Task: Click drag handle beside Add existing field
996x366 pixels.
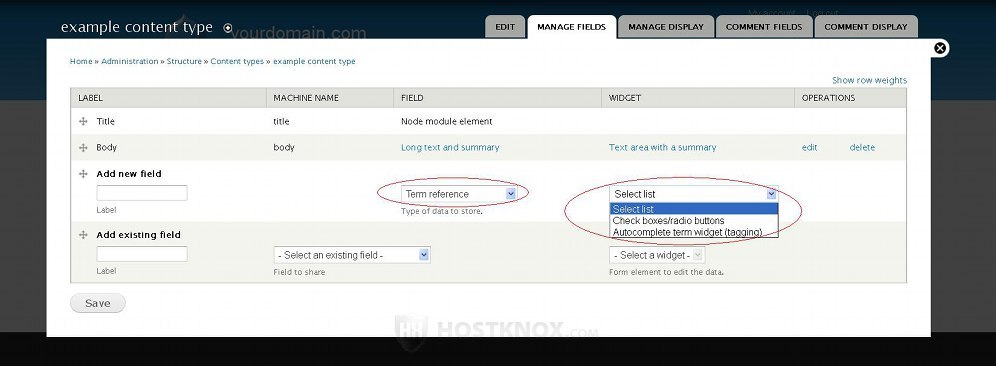Action: pos(83,234)
